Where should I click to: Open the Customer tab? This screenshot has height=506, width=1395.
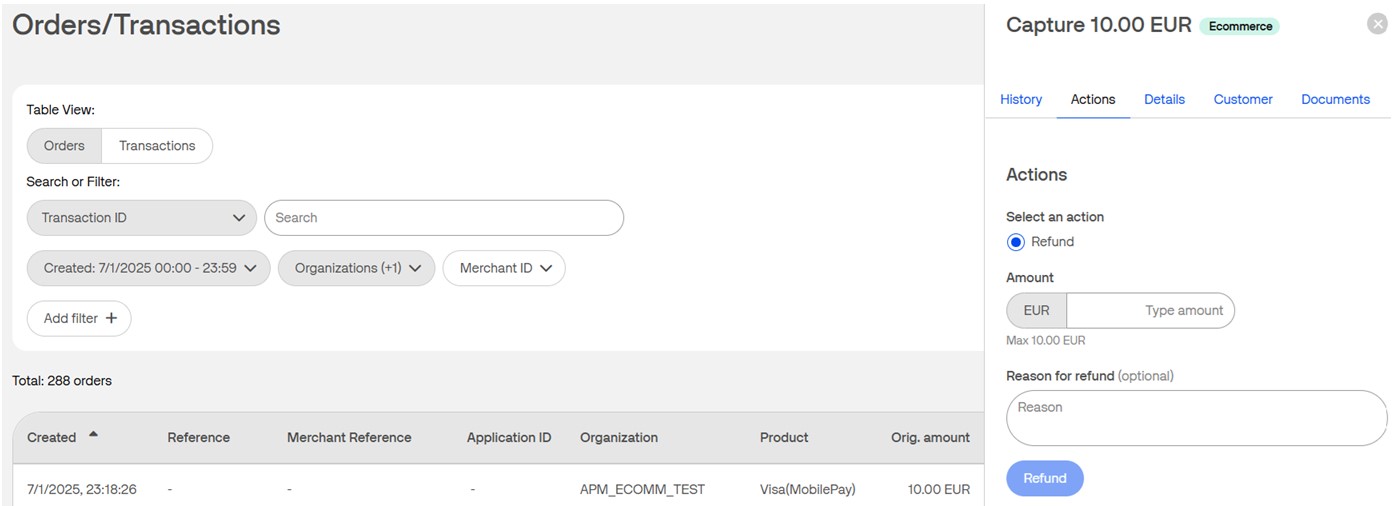click(x=1243, y=99)
